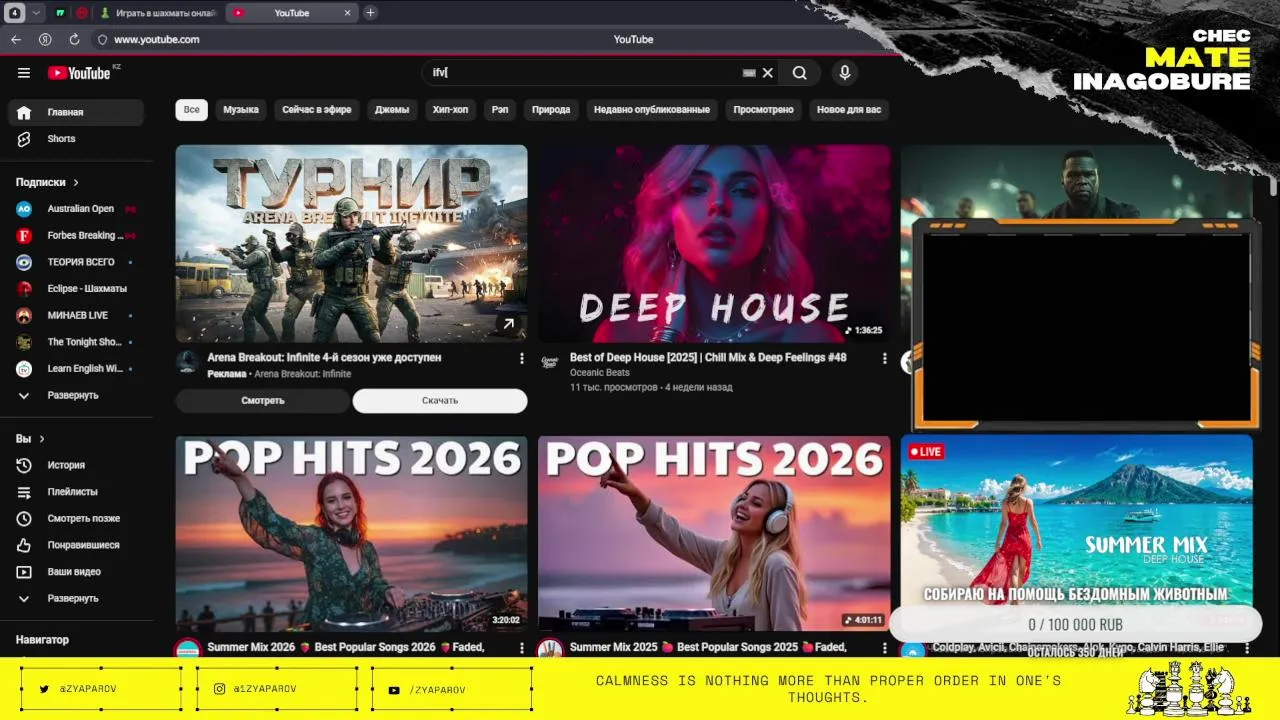Select the Новое для вас filter chip
Screen dimensions: 1280x720
[x=849, y=110]
